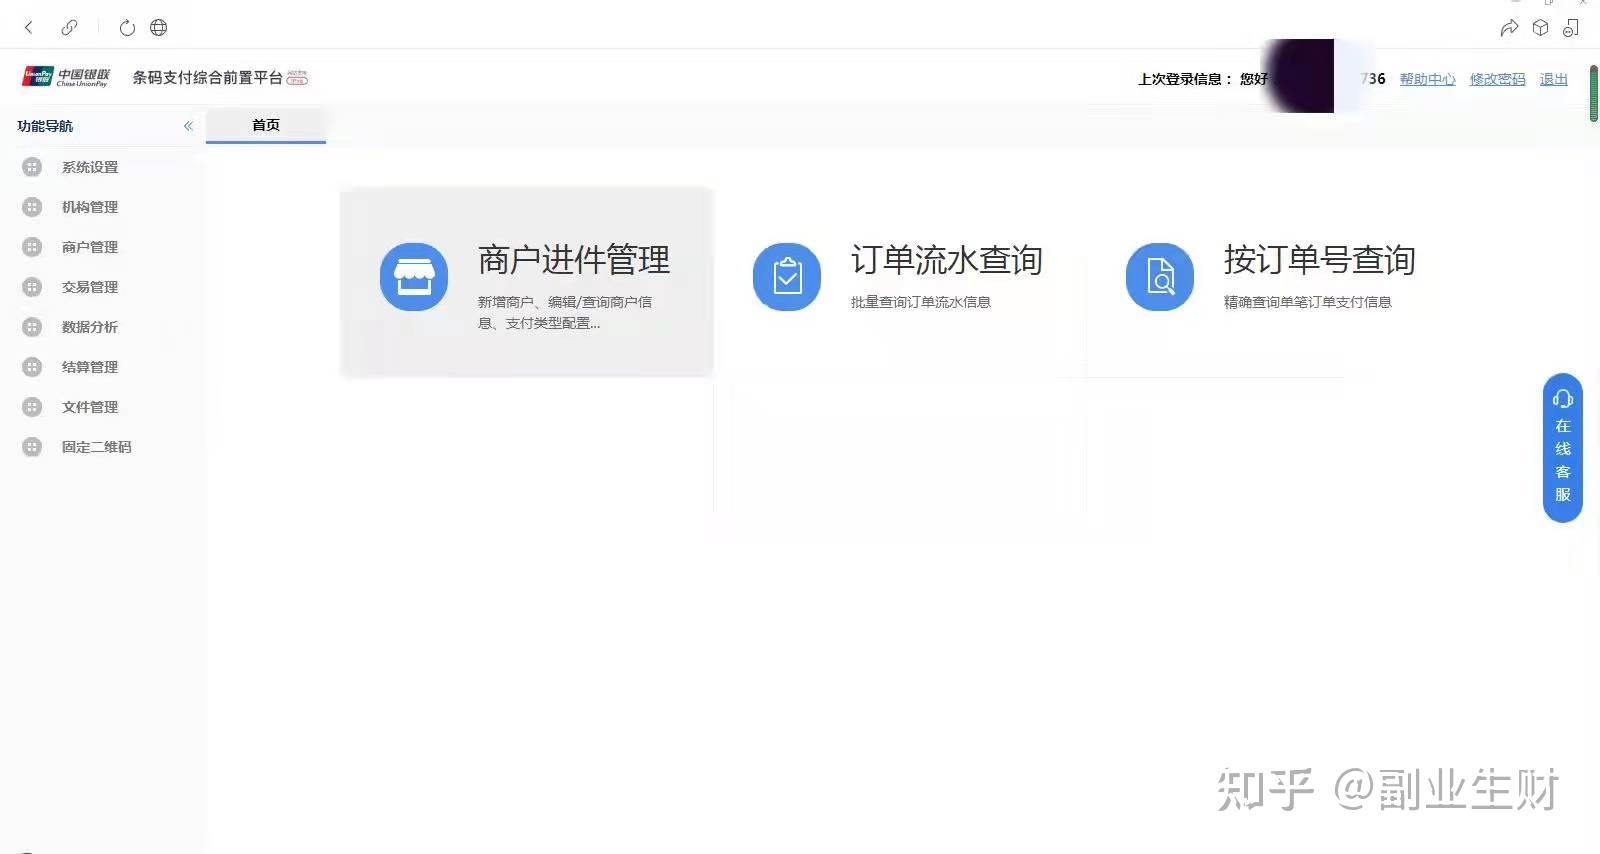Viewport: 1600px width, 854px height.
Task: Click the 退出 logout link
Action: click(1553, 79)
